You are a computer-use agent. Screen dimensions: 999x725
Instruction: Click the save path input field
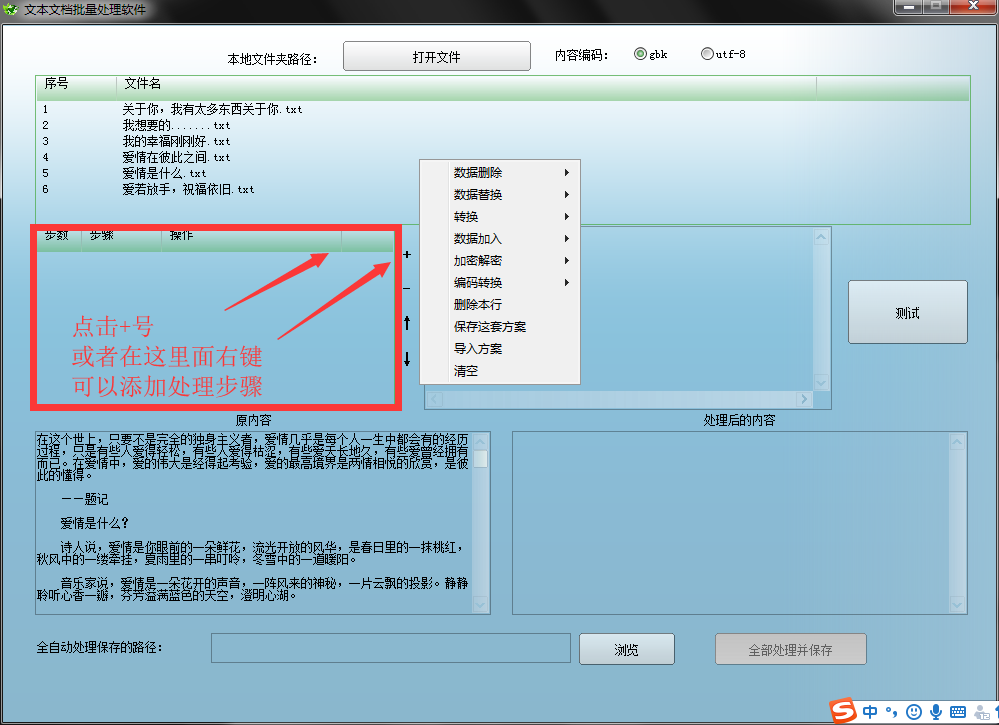point(391,648)
